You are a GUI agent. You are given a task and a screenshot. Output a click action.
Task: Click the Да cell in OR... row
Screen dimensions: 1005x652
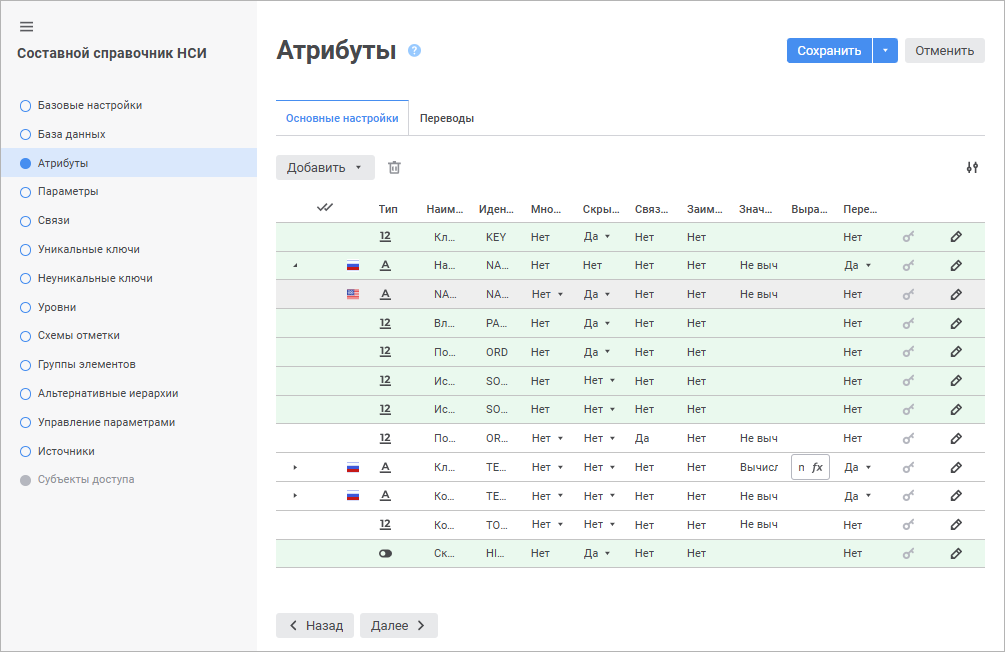point(642,439)
